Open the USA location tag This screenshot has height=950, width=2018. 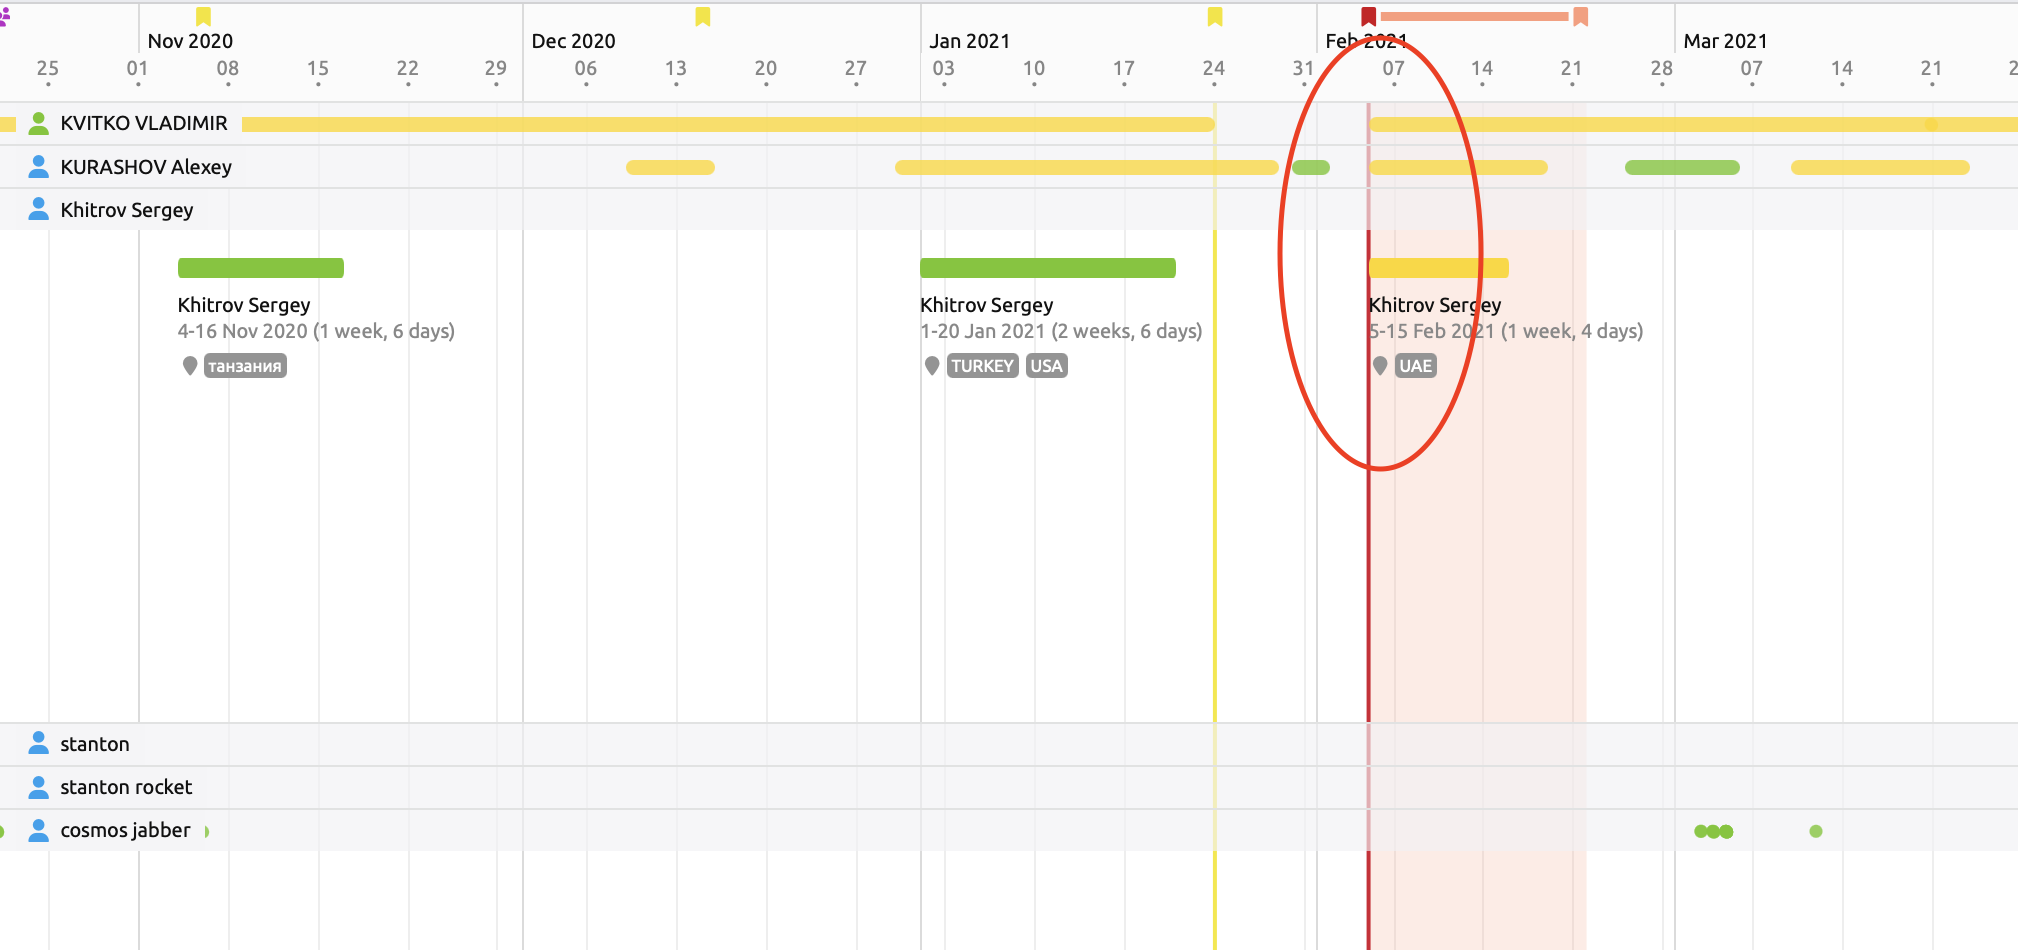pos(1047,366)
